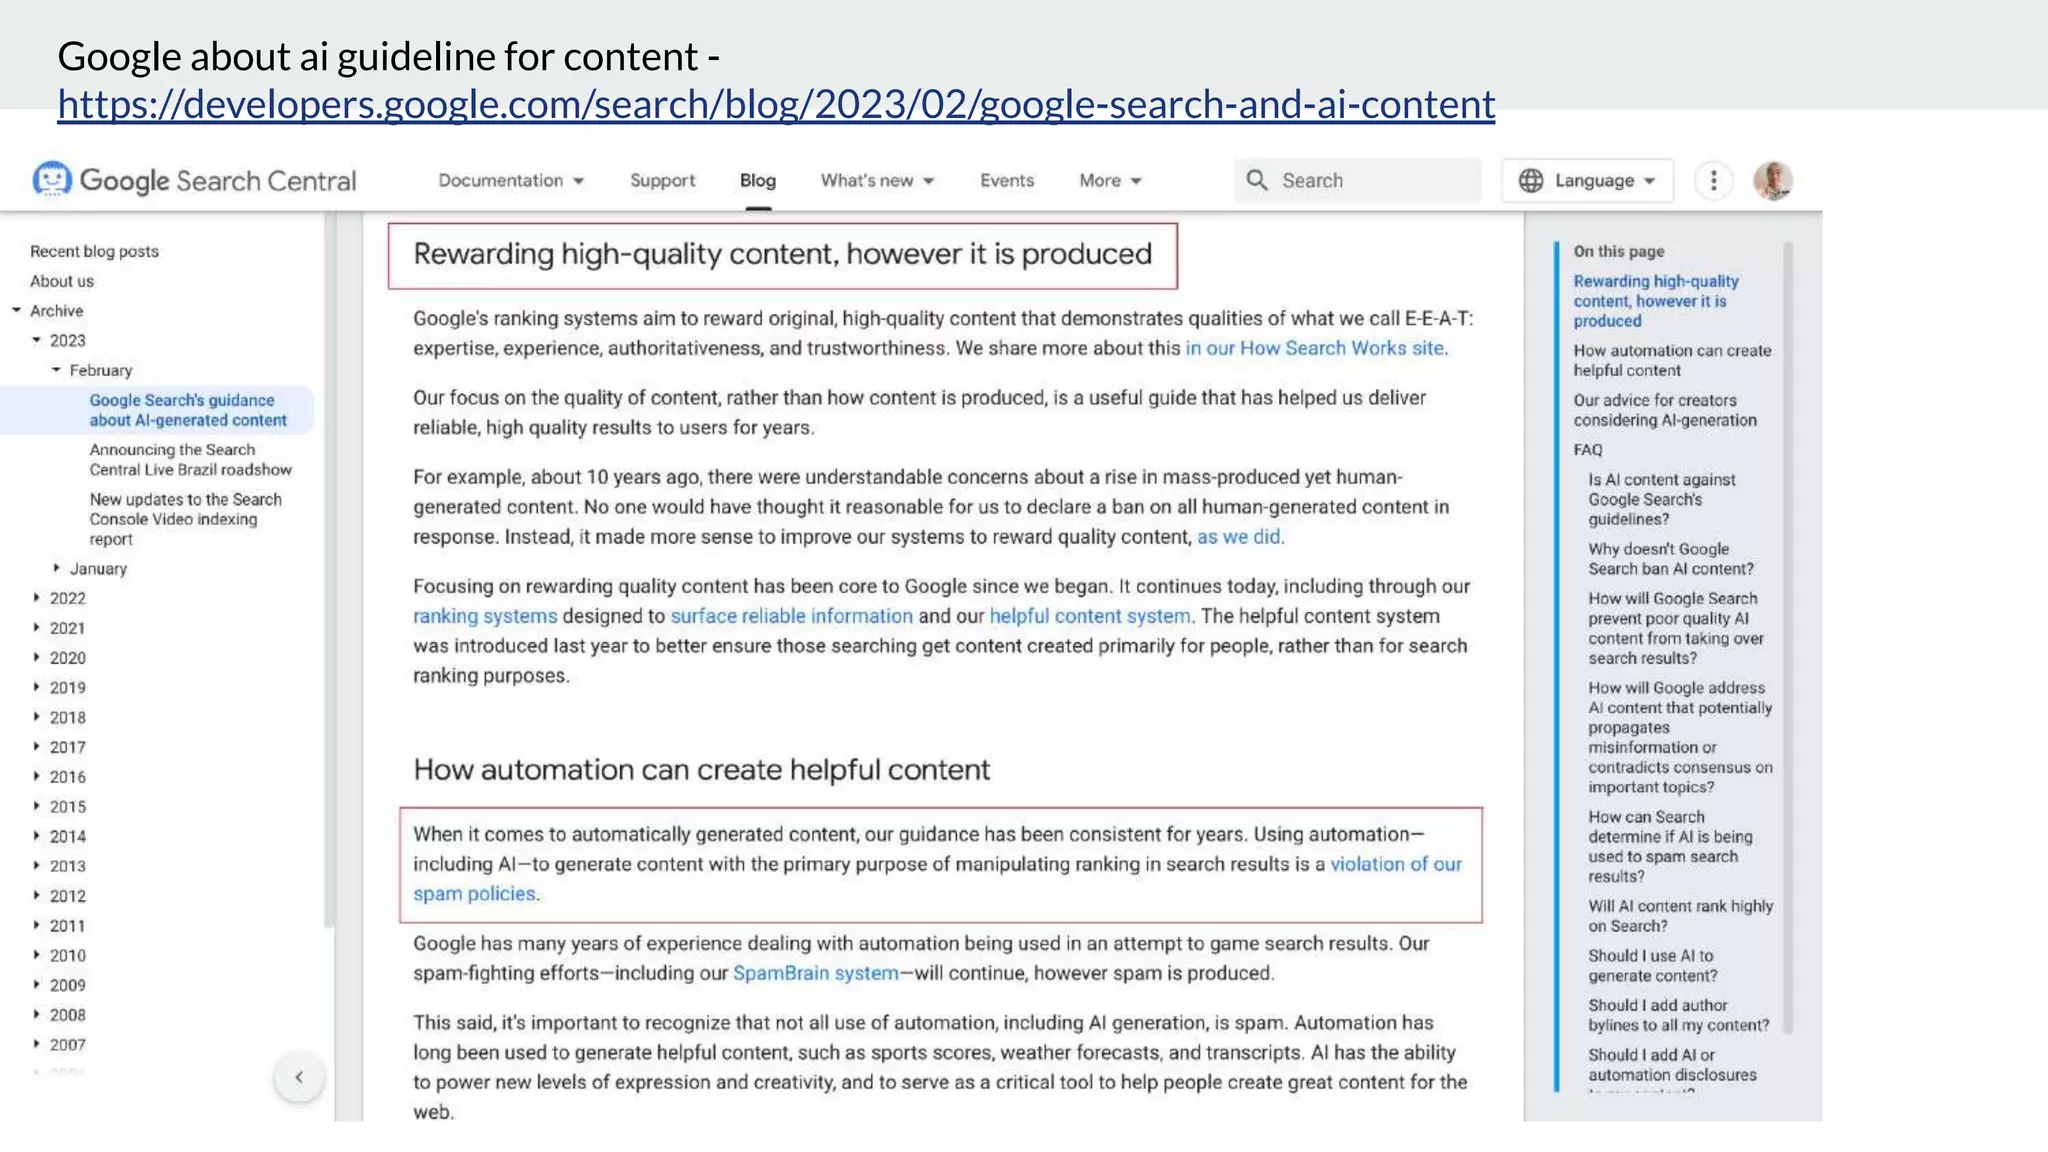Expand the 2015 archive year
2048x1152 pixels.
click(x=37, y=806)
